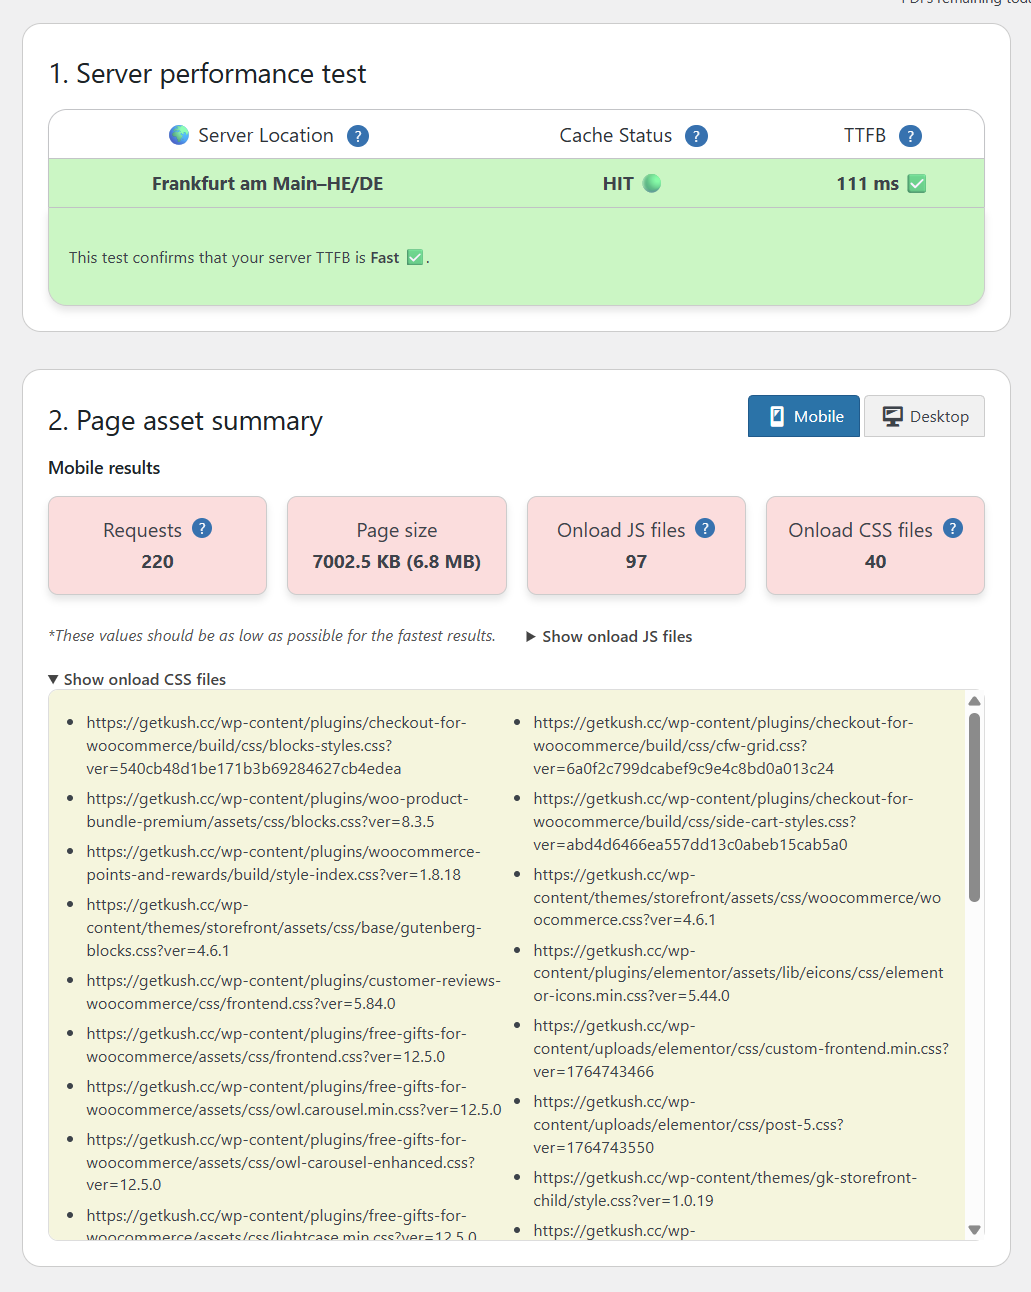Click the Onload CSS files help icon
1031x1292 pixels.
tap(953, 529)
